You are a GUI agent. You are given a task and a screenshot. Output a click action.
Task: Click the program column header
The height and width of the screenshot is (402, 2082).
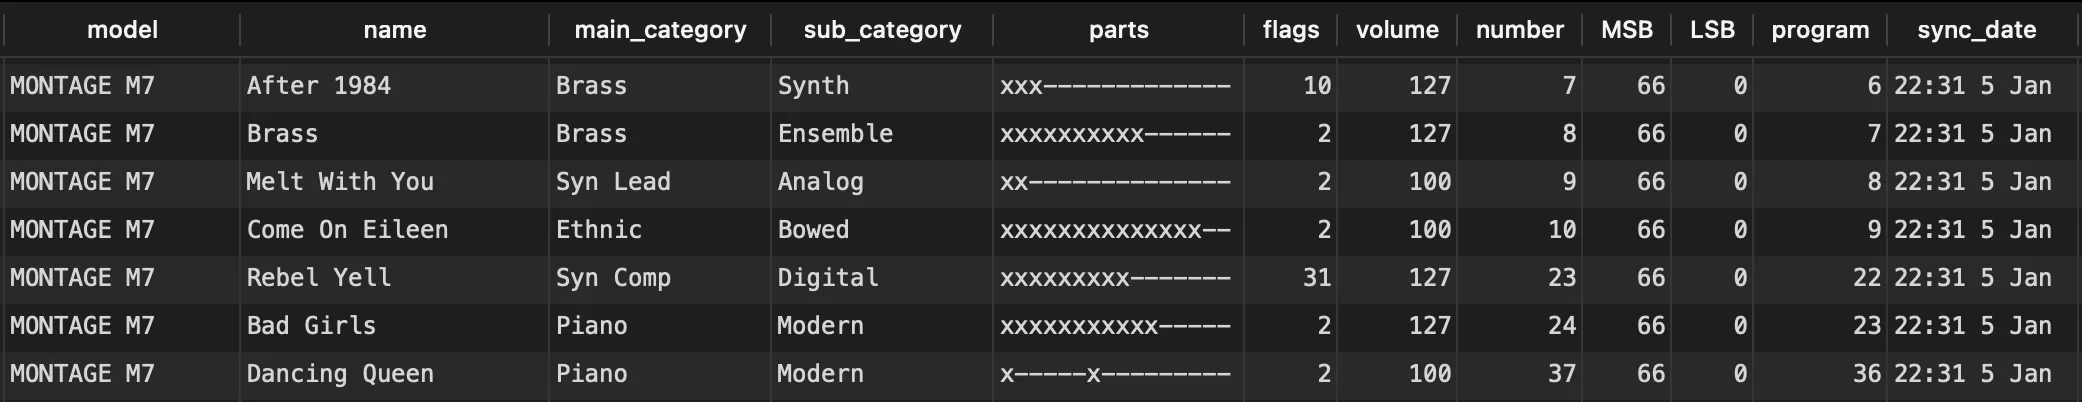[1820, 30]
